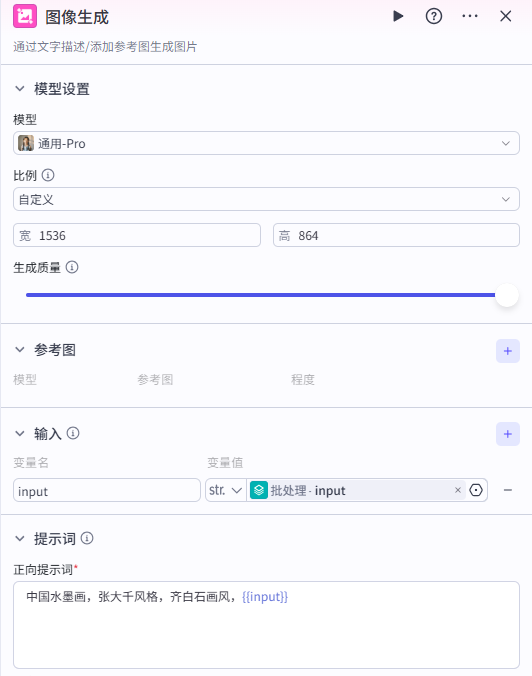Open the three-dot more options menu
The width and height of the screenshot is (532, 676).
(x=469, y=16)
